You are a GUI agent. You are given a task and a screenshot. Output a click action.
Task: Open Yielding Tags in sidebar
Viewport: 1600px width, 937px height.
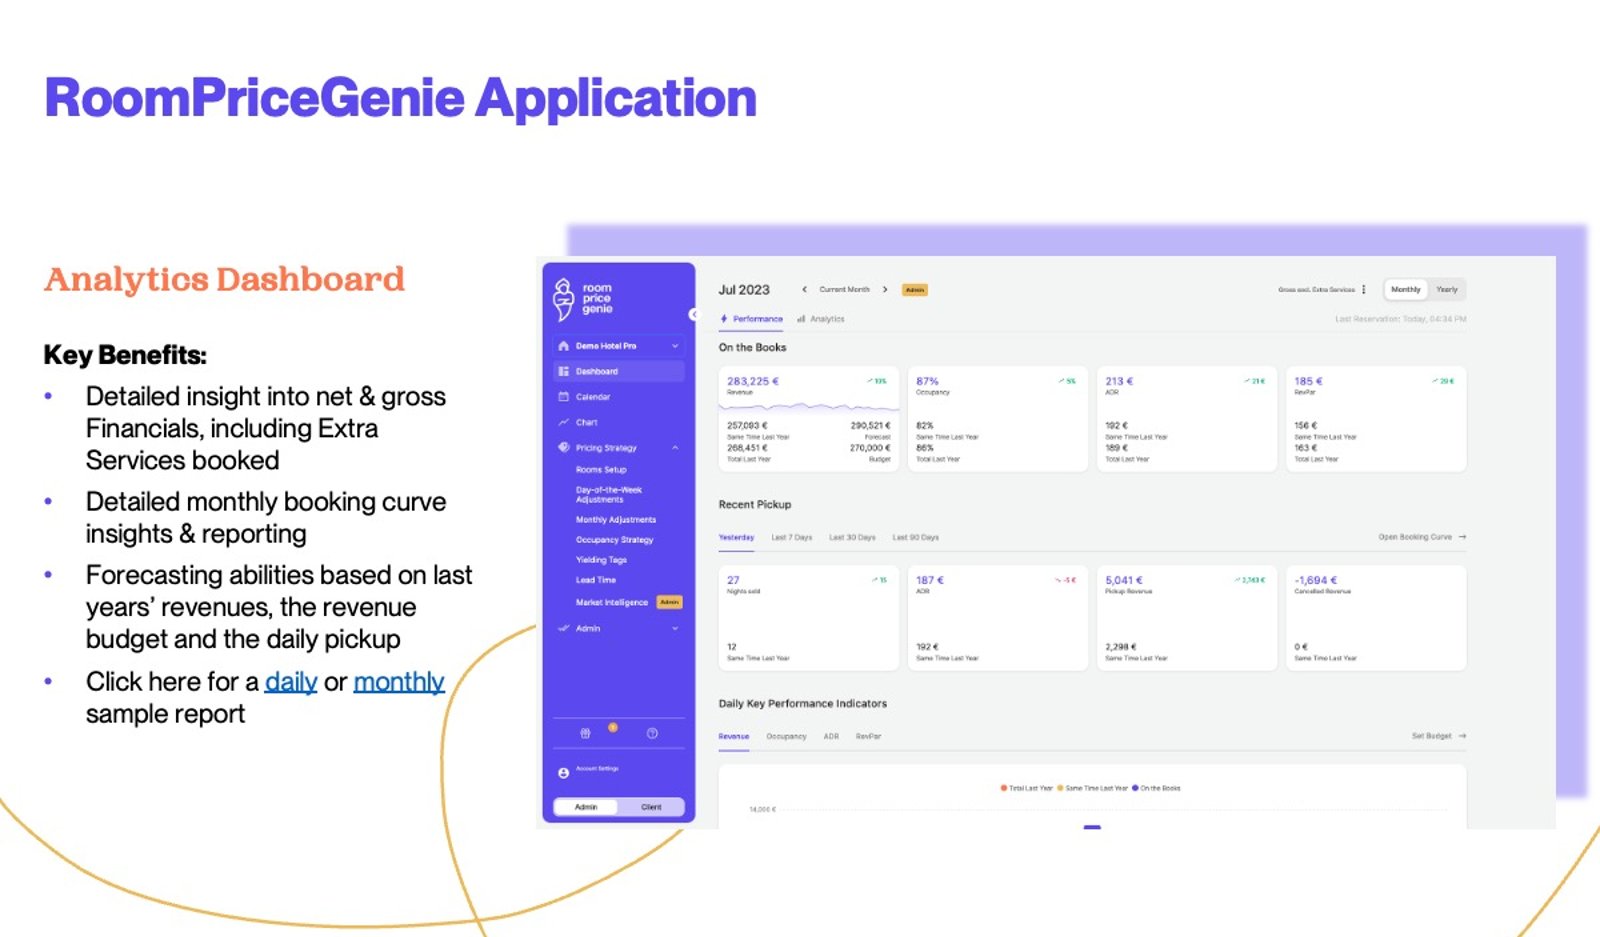coord(601,559)
